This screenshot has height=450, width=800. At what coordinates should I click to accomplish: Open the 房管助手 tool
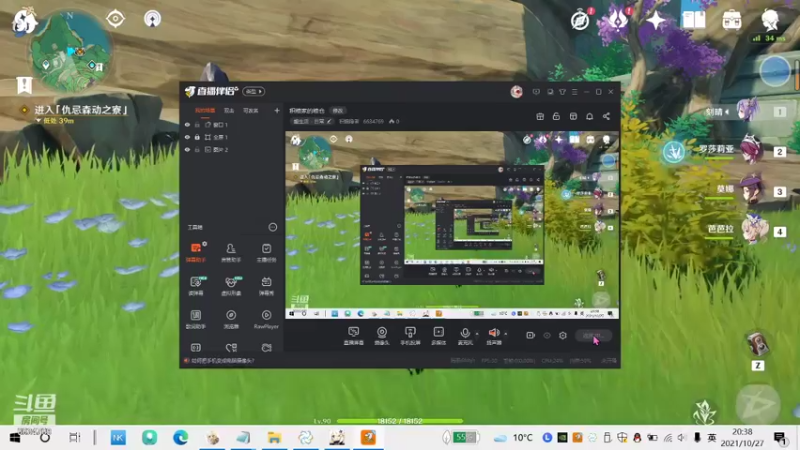231,252
